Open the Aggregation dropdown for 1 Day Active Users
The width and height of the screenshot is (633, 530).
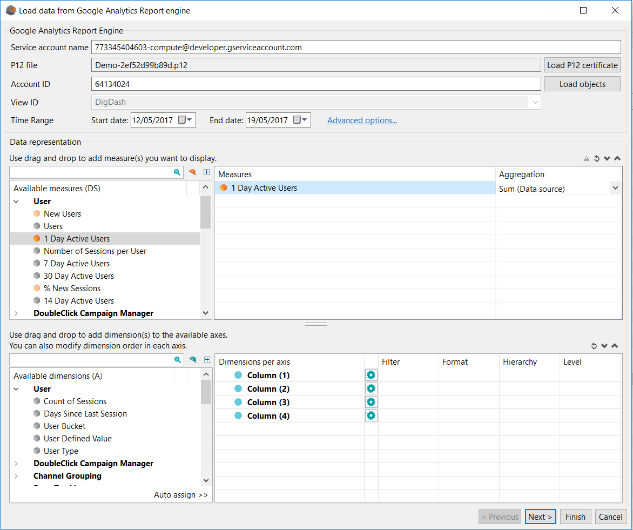(x=615, y=188)
